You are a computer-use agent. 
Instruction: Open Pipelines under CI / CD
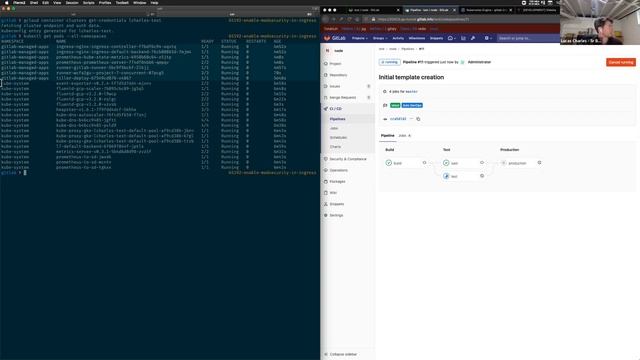click(x=338, y=119)
